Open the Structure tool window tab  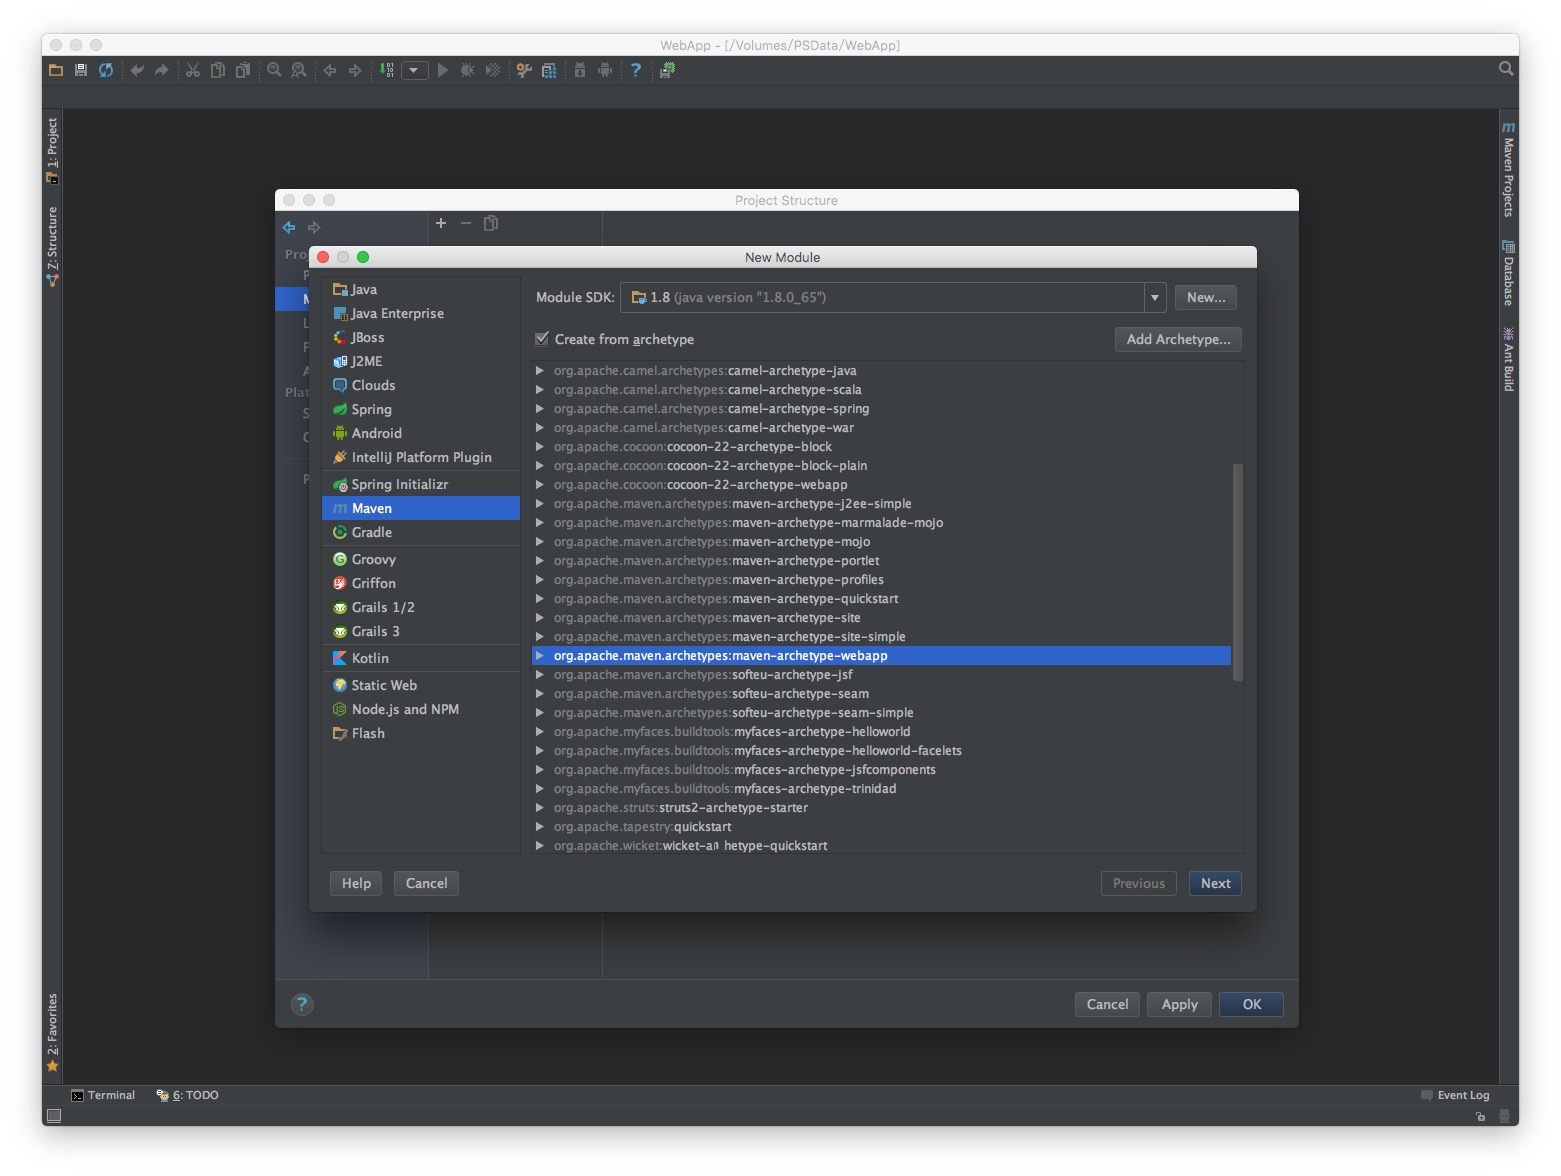coord(52,246)
